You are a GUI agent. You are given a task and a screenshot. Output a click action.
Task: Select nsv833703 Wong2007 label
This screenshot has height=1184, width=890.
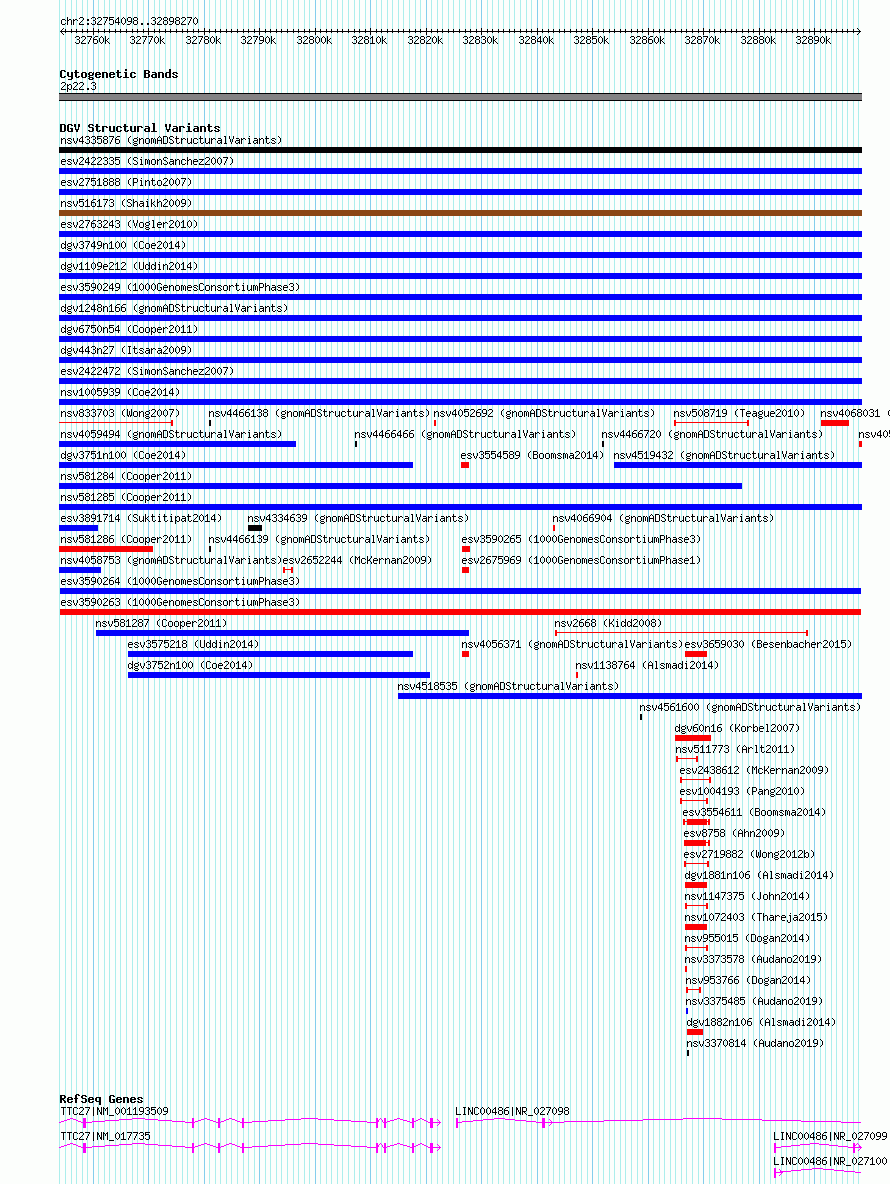[120, 414]
